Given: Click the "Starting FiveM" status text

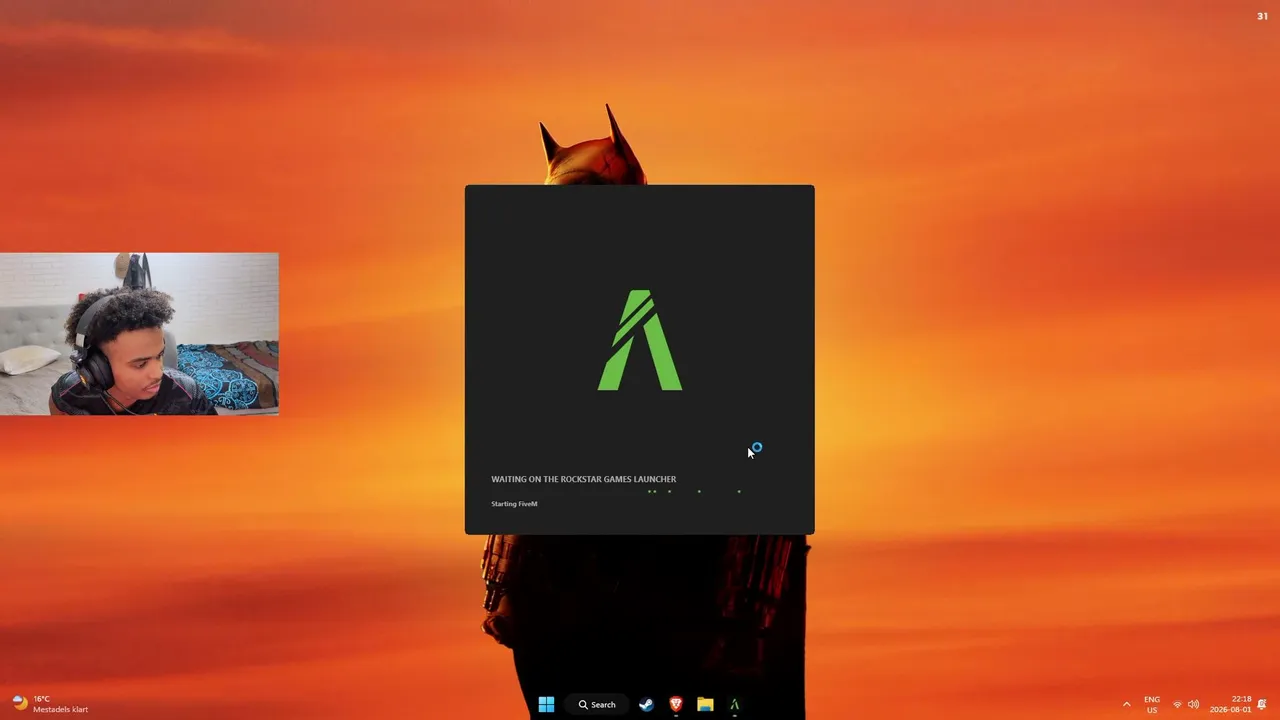Looking at the screenshot, I should click(x=514, y=504).
